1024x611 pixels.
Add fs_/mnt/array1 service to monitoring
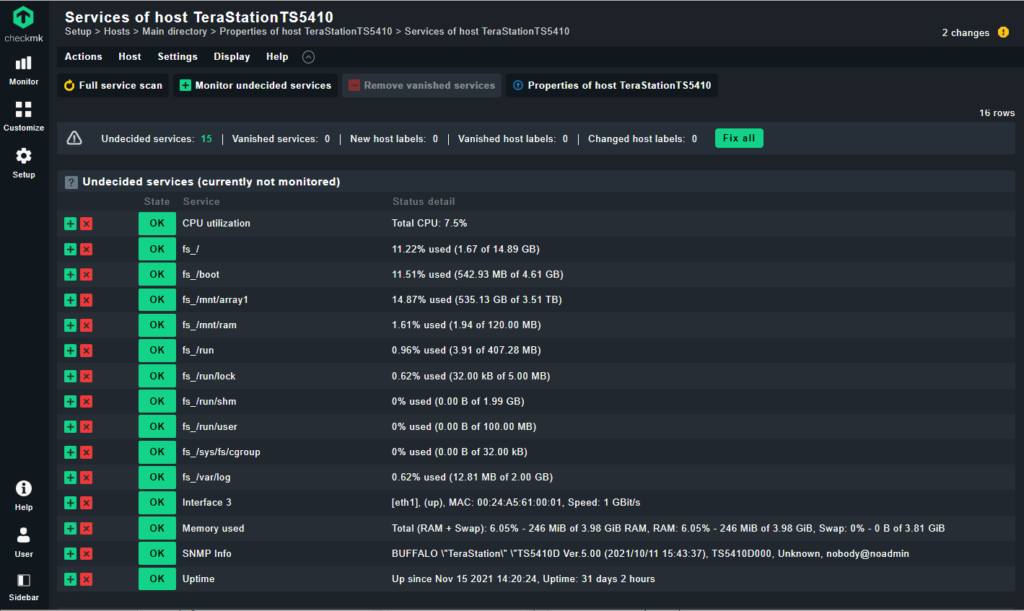tap(70, 300)
